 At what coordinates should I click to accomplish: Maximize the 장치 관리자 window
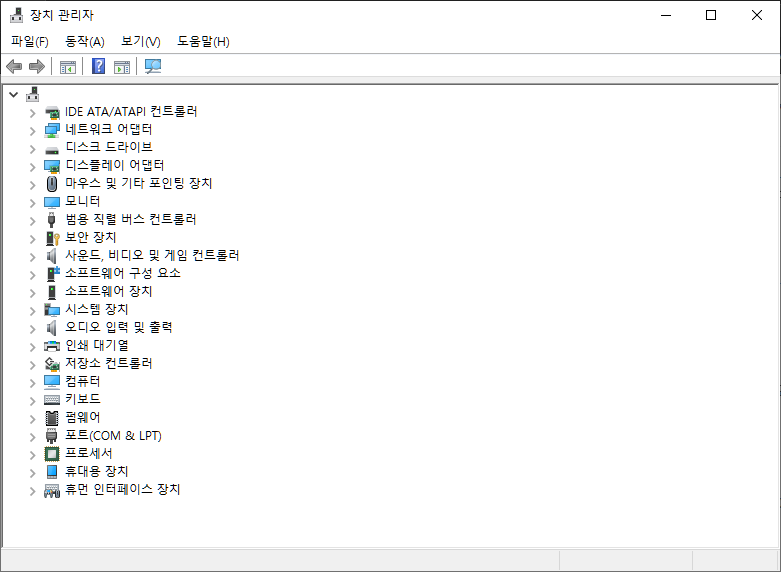pos(711,15)
